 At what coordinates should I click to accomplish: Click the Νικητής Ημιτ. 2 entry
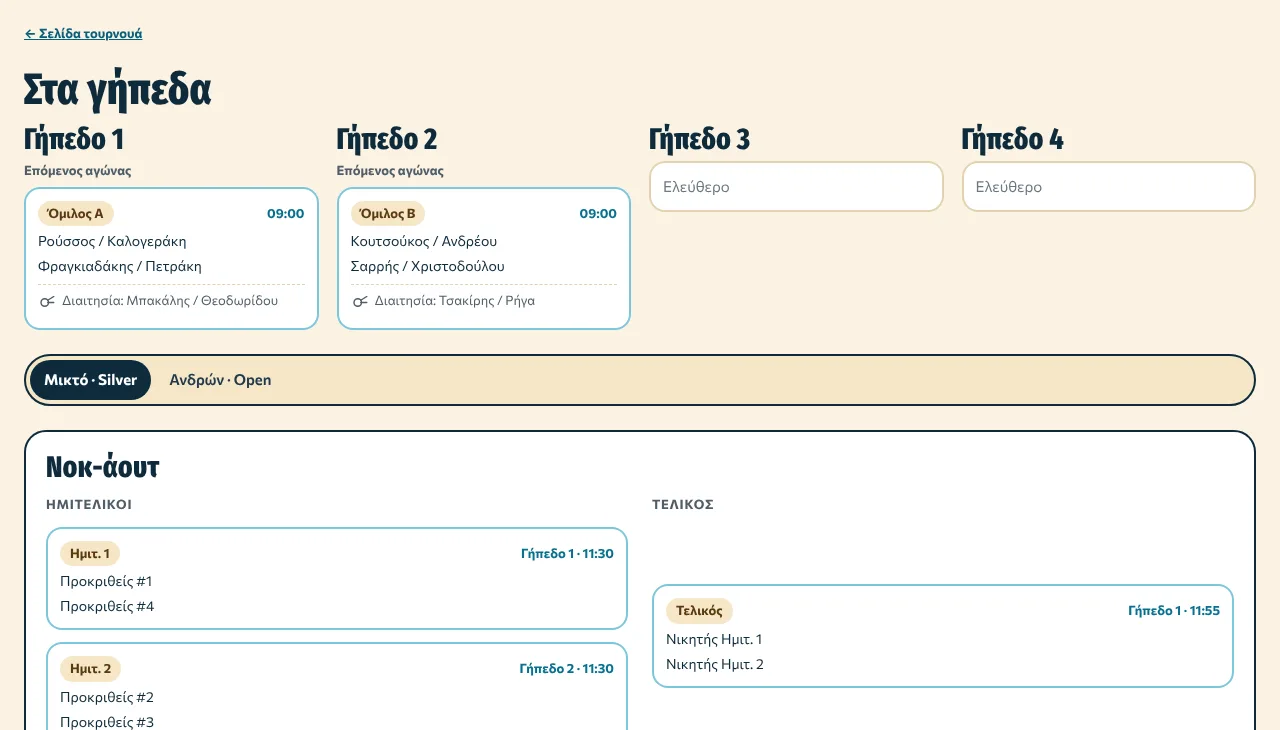pyautogui.click(x=715, y=664)
